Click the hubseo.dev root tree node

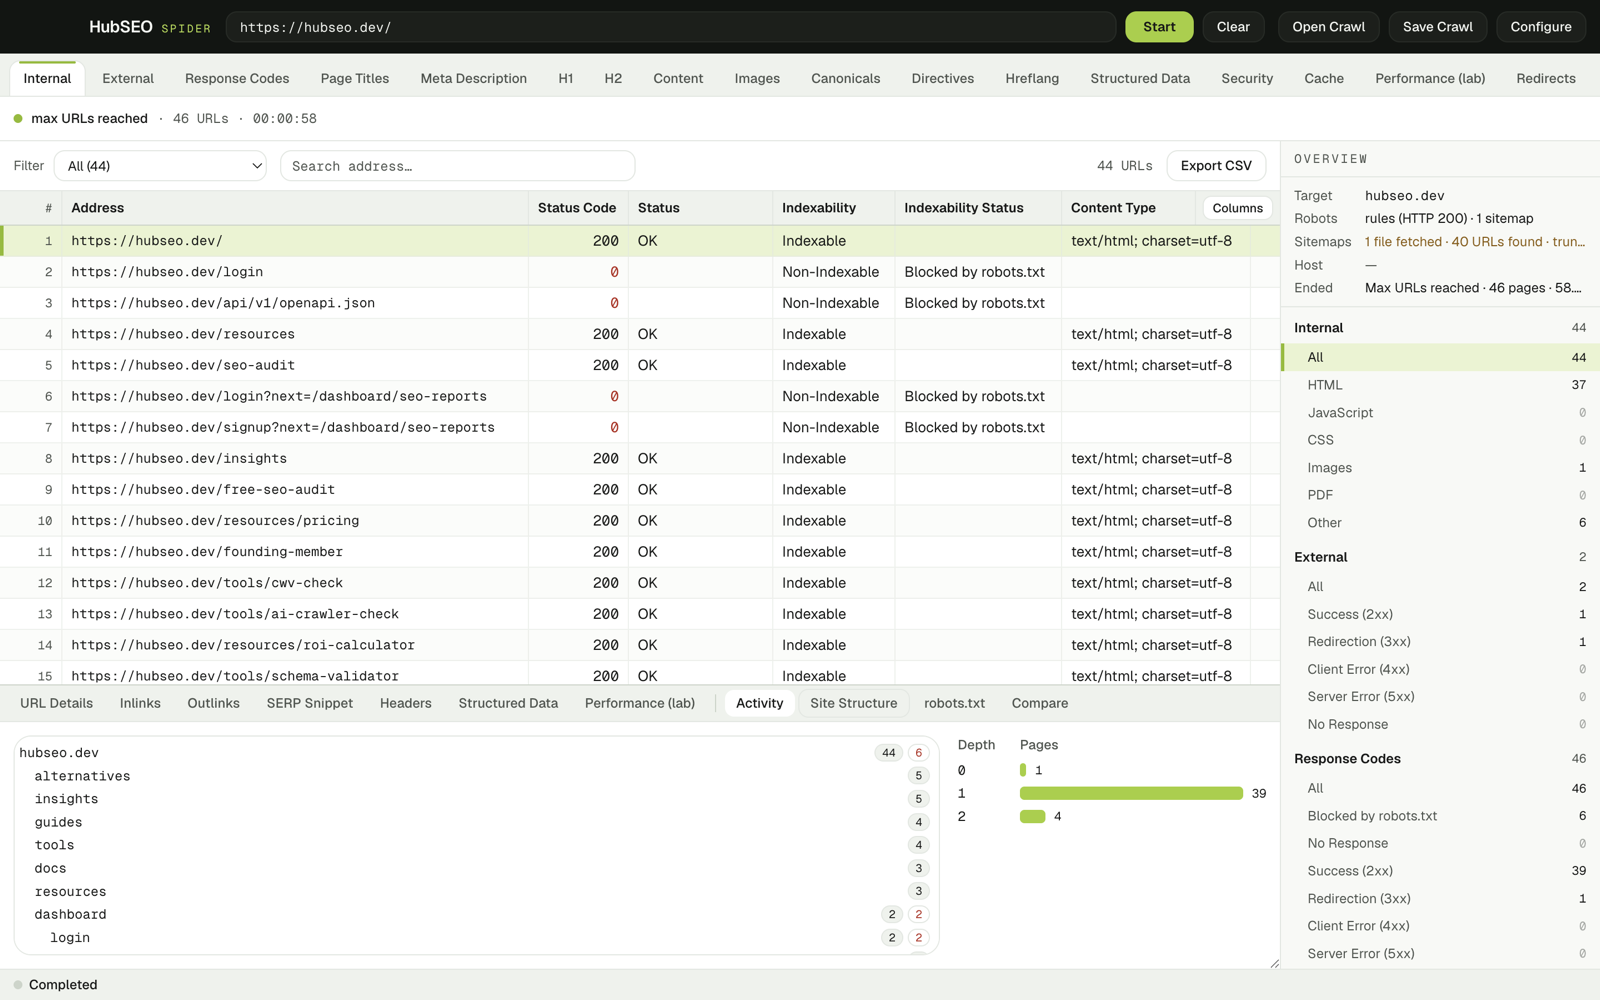pos(475,753)
